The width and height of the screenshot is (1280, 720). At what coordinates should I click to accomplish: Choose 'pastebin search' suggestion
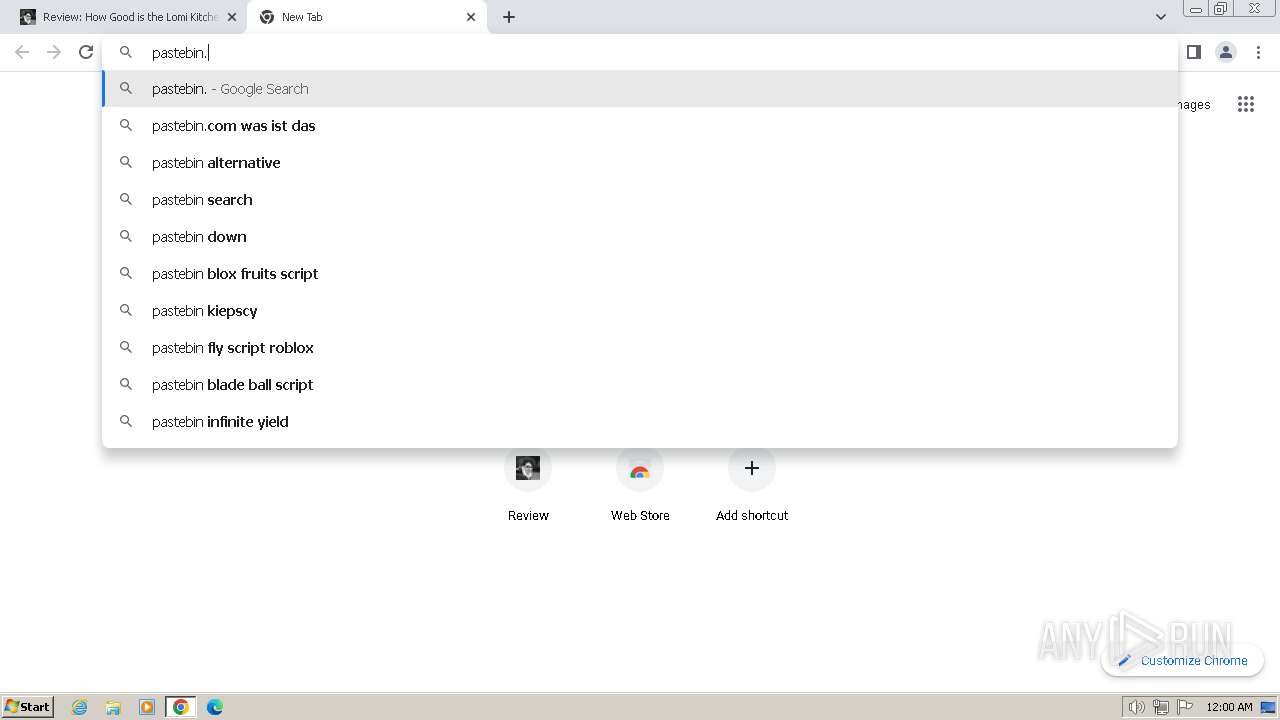click(x=640, y=200)
